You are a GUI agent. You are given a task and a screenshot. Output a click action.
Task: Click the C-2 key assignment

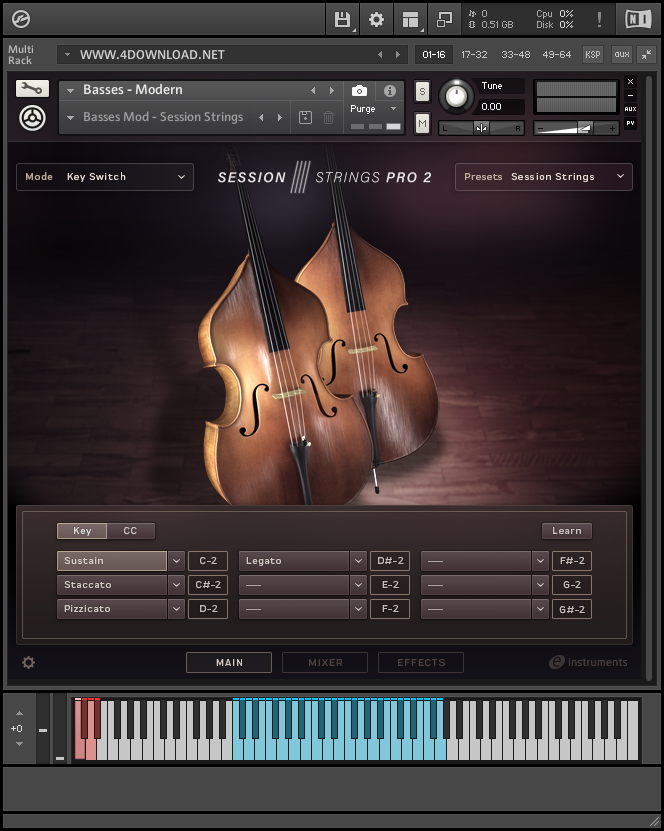208,561
